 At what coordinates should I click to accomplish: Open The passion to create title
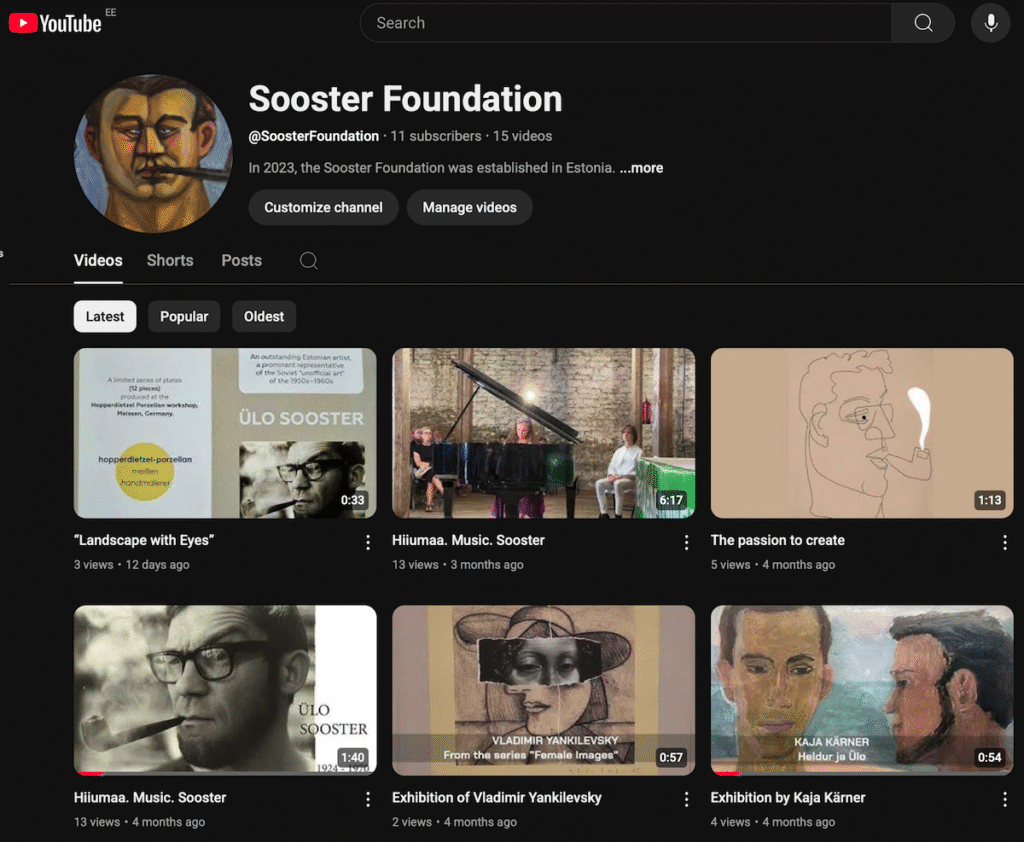click(778, 540)
